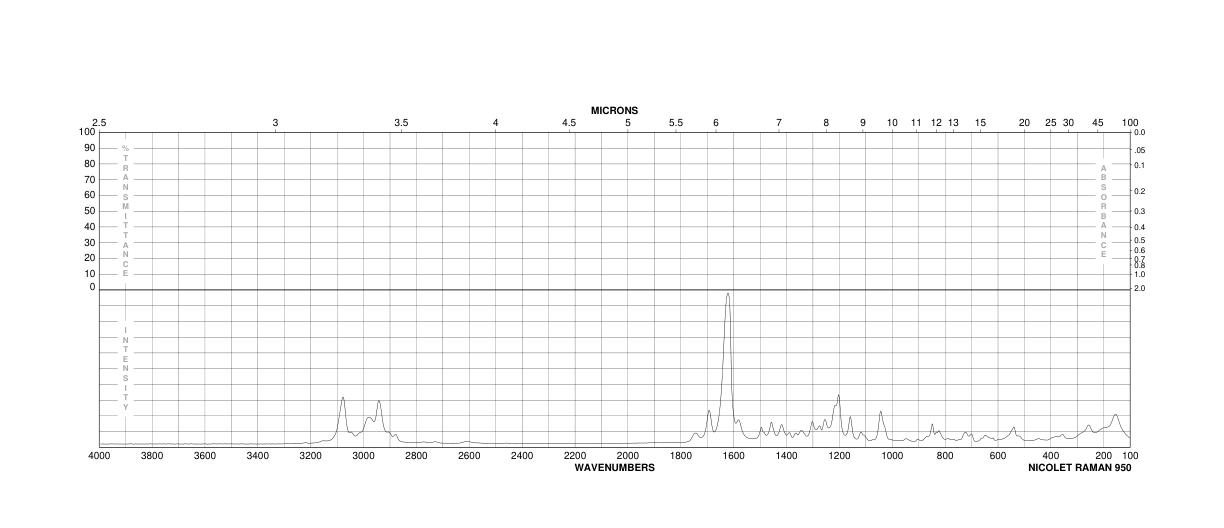The image size is (1224, 528).
Task: Click the 5.5 microns tick label
Action: tap(676, 123)
